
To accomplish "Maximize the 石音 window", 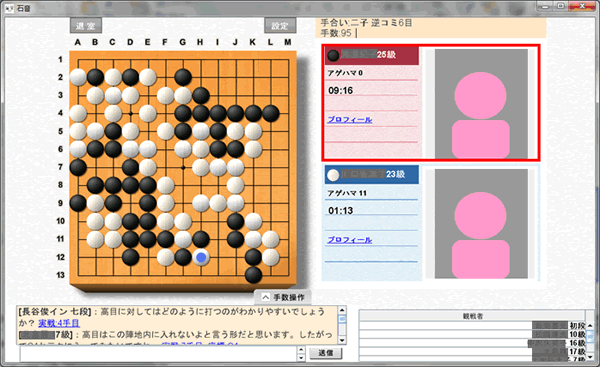I will pos(561,6).
